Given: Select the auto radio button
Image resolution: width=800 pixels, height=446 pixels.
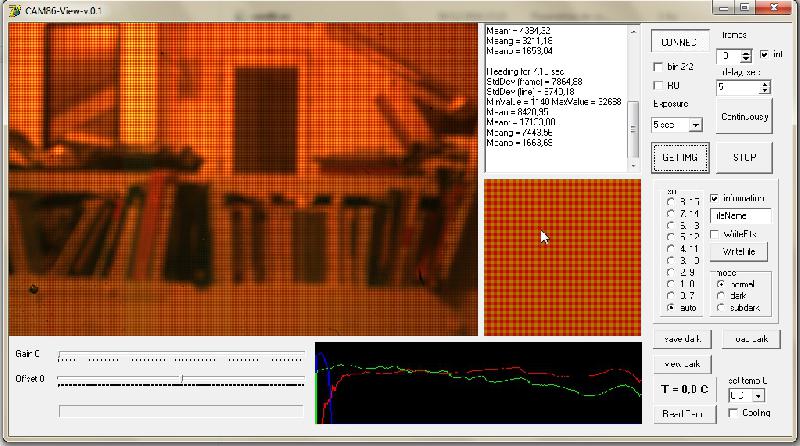Looking at the screenshot, I should point(670,308).
